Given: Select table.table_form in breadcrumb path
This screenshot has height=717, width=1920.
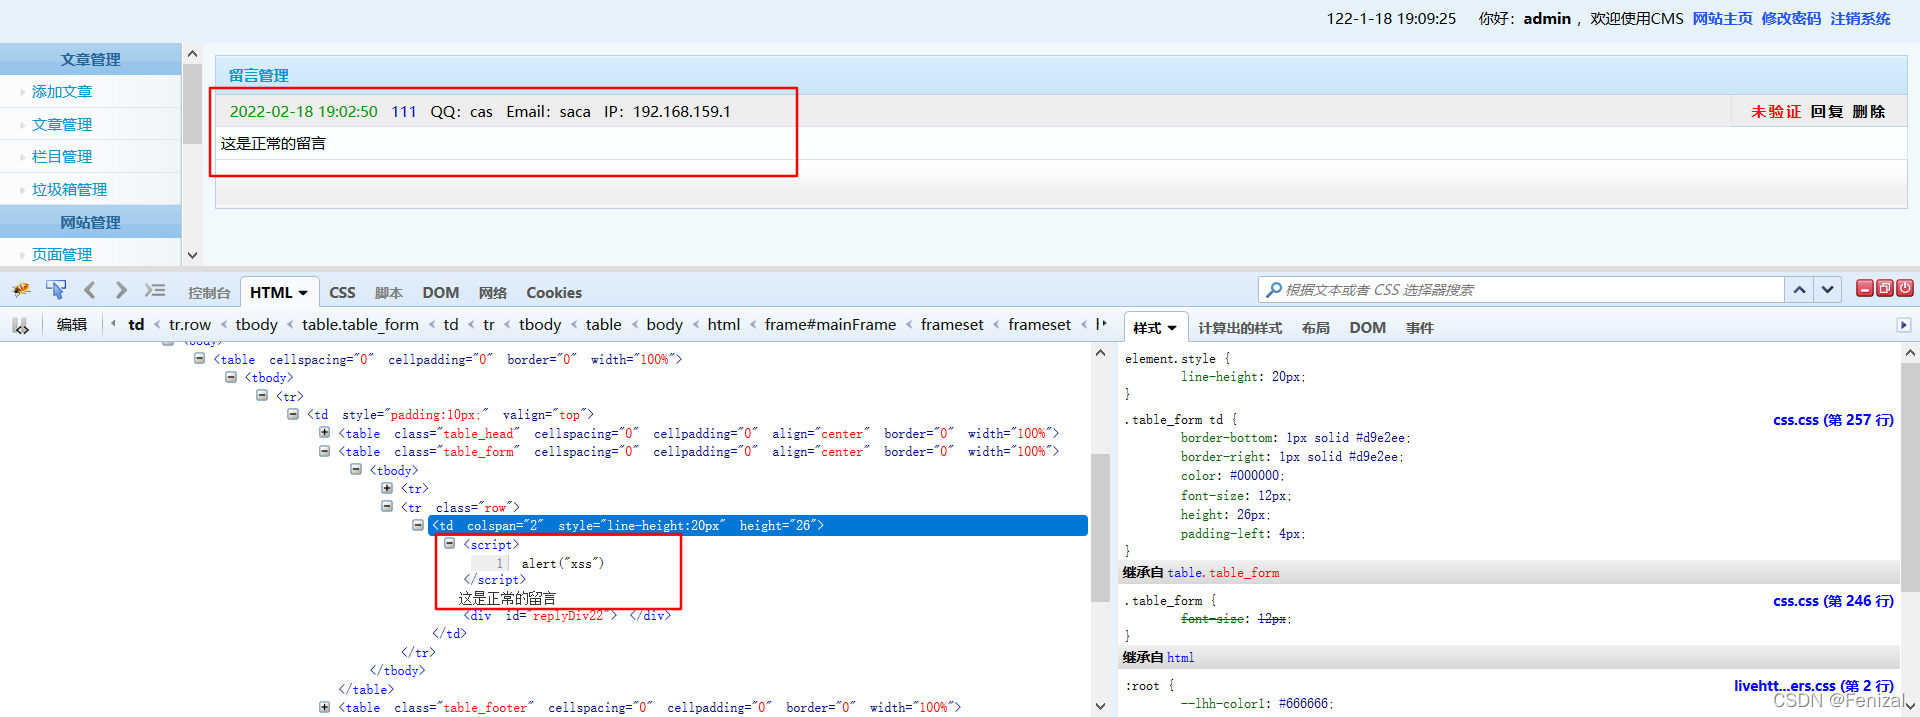Looking at the screenshot, I should tap(360, 325).
